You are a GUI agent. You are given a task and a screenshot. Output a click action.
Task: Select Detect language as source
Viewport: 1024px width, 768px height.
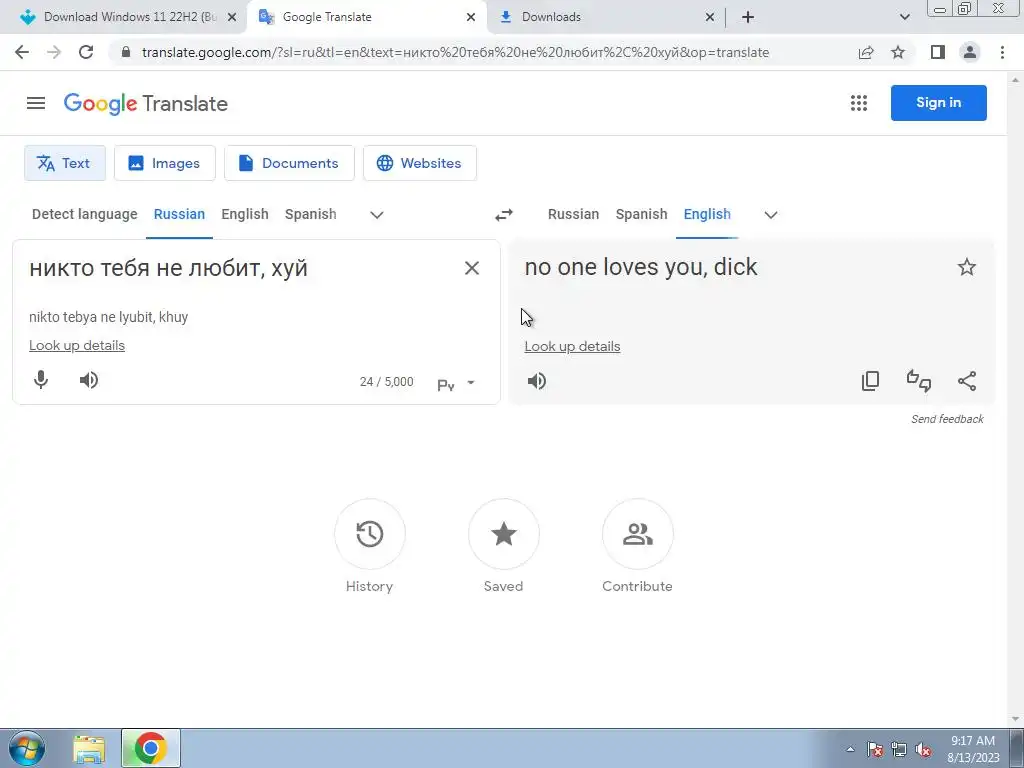click(x=85, y=214)
